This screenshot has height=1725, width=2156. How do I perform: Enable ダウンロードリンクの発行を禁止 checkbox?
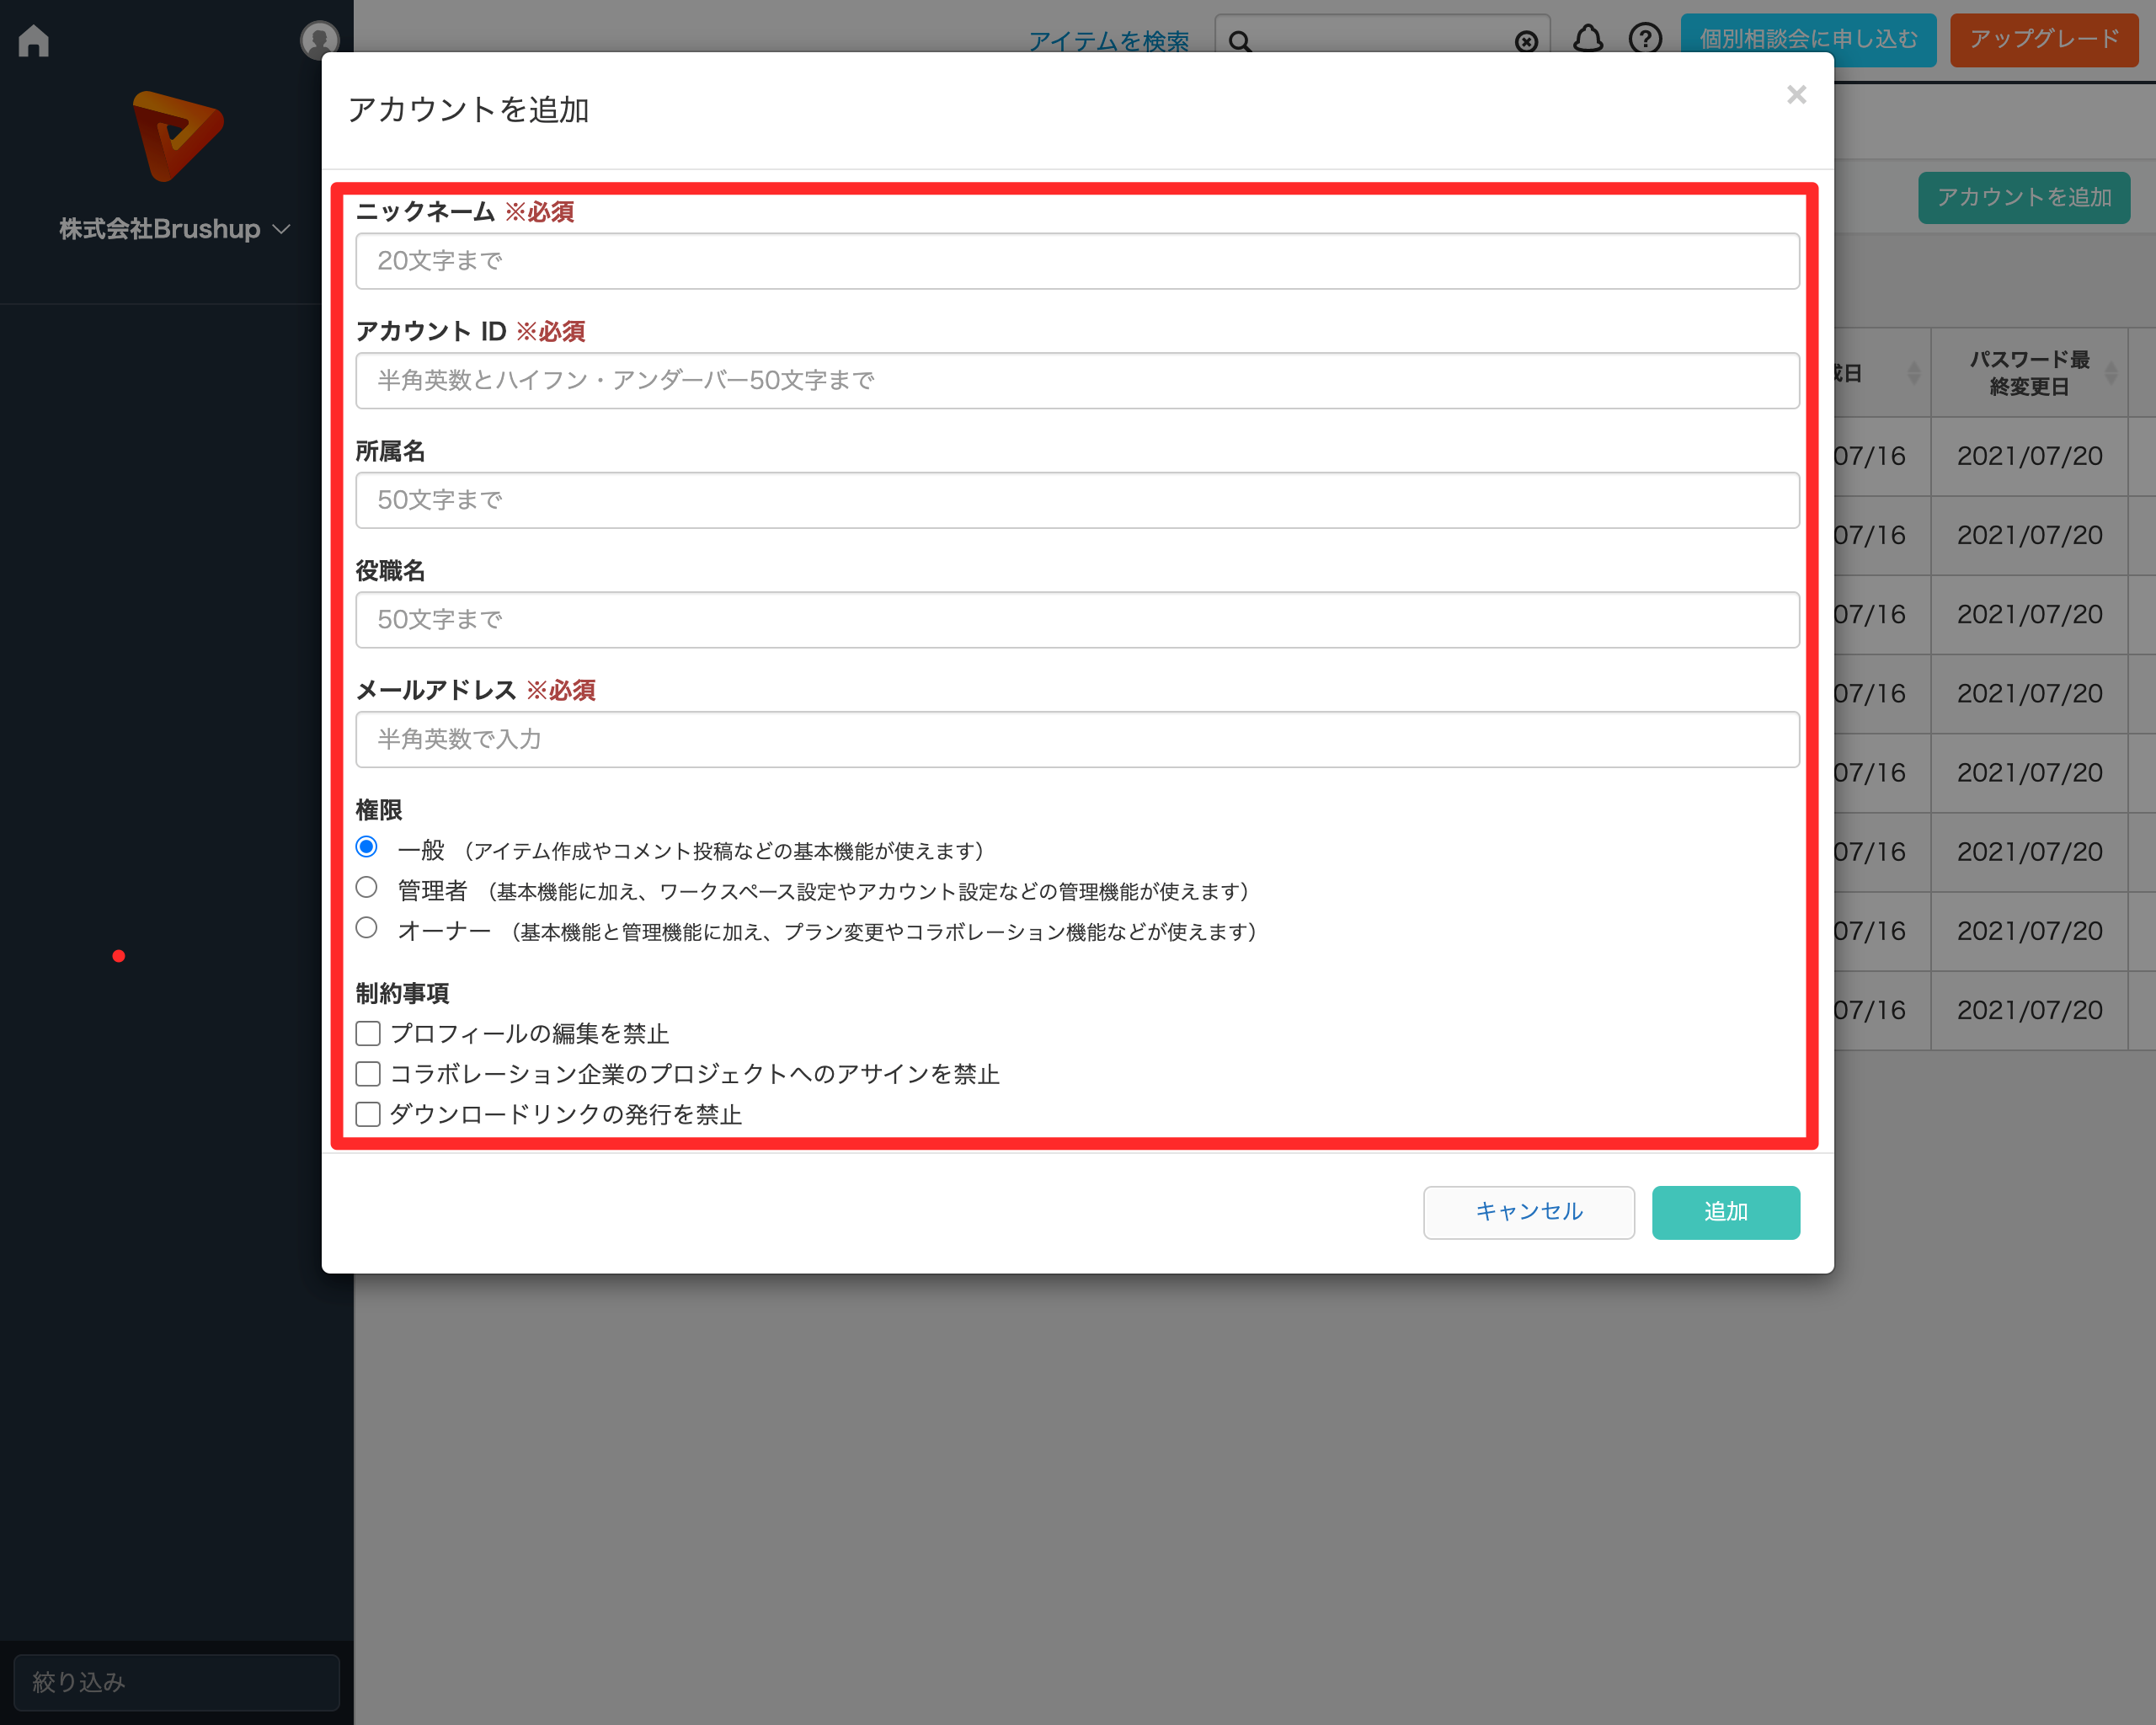368,1114
